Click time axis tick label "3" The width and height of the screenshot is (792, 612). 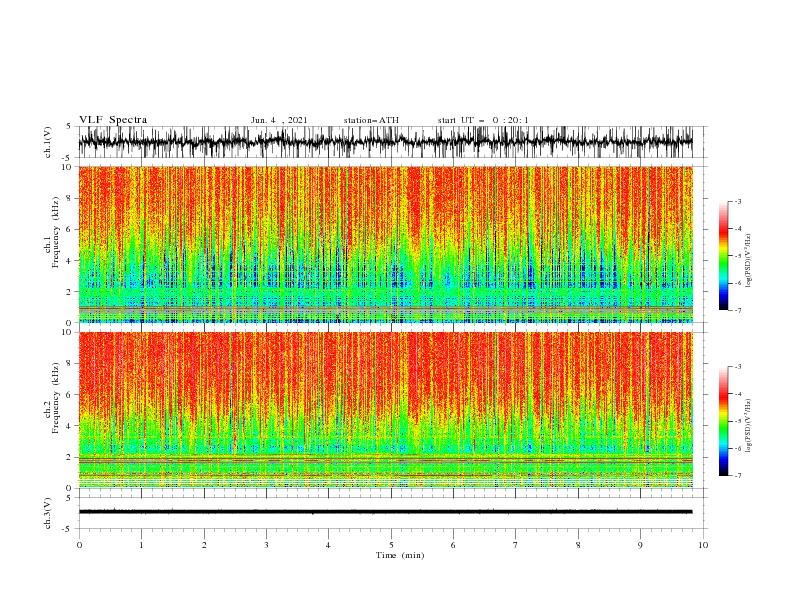tap(266, 545)
